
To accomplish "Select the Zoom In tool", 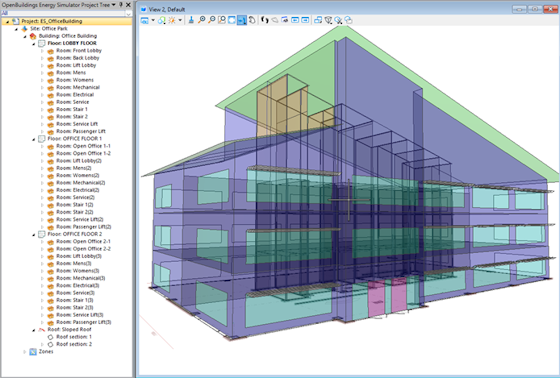I will click(201, 20).
